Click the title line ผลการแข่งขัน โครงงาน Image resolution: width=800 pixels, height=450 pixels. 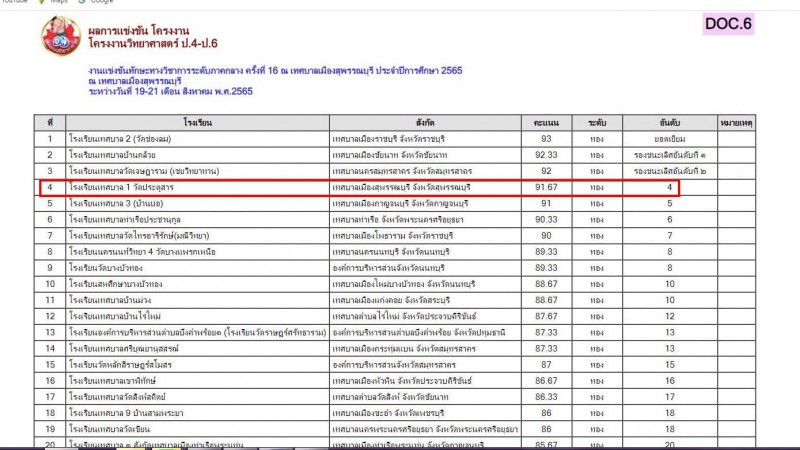point(138,31)
